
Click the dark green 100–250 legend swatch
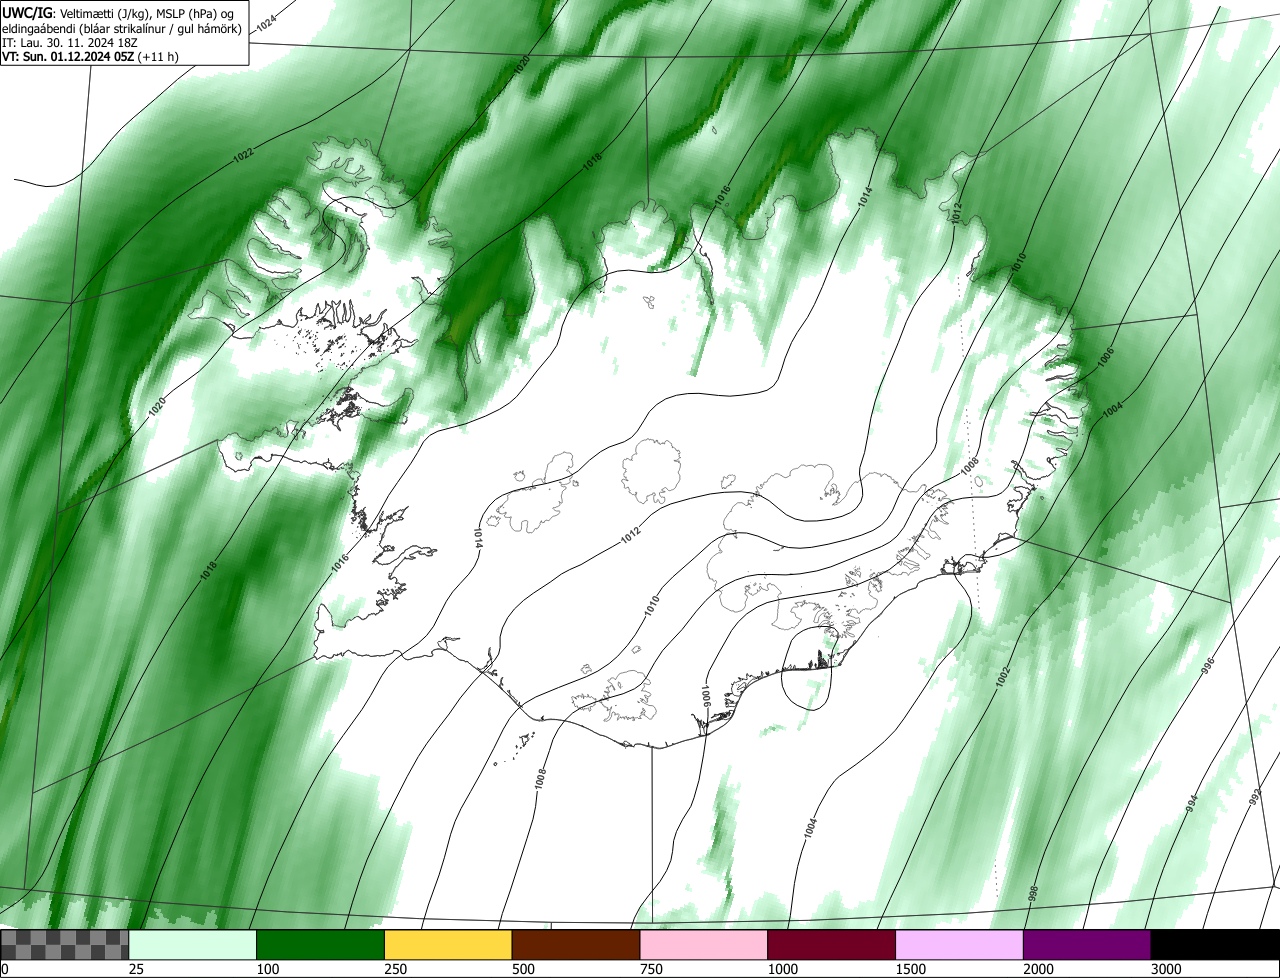tap(321, 945)
